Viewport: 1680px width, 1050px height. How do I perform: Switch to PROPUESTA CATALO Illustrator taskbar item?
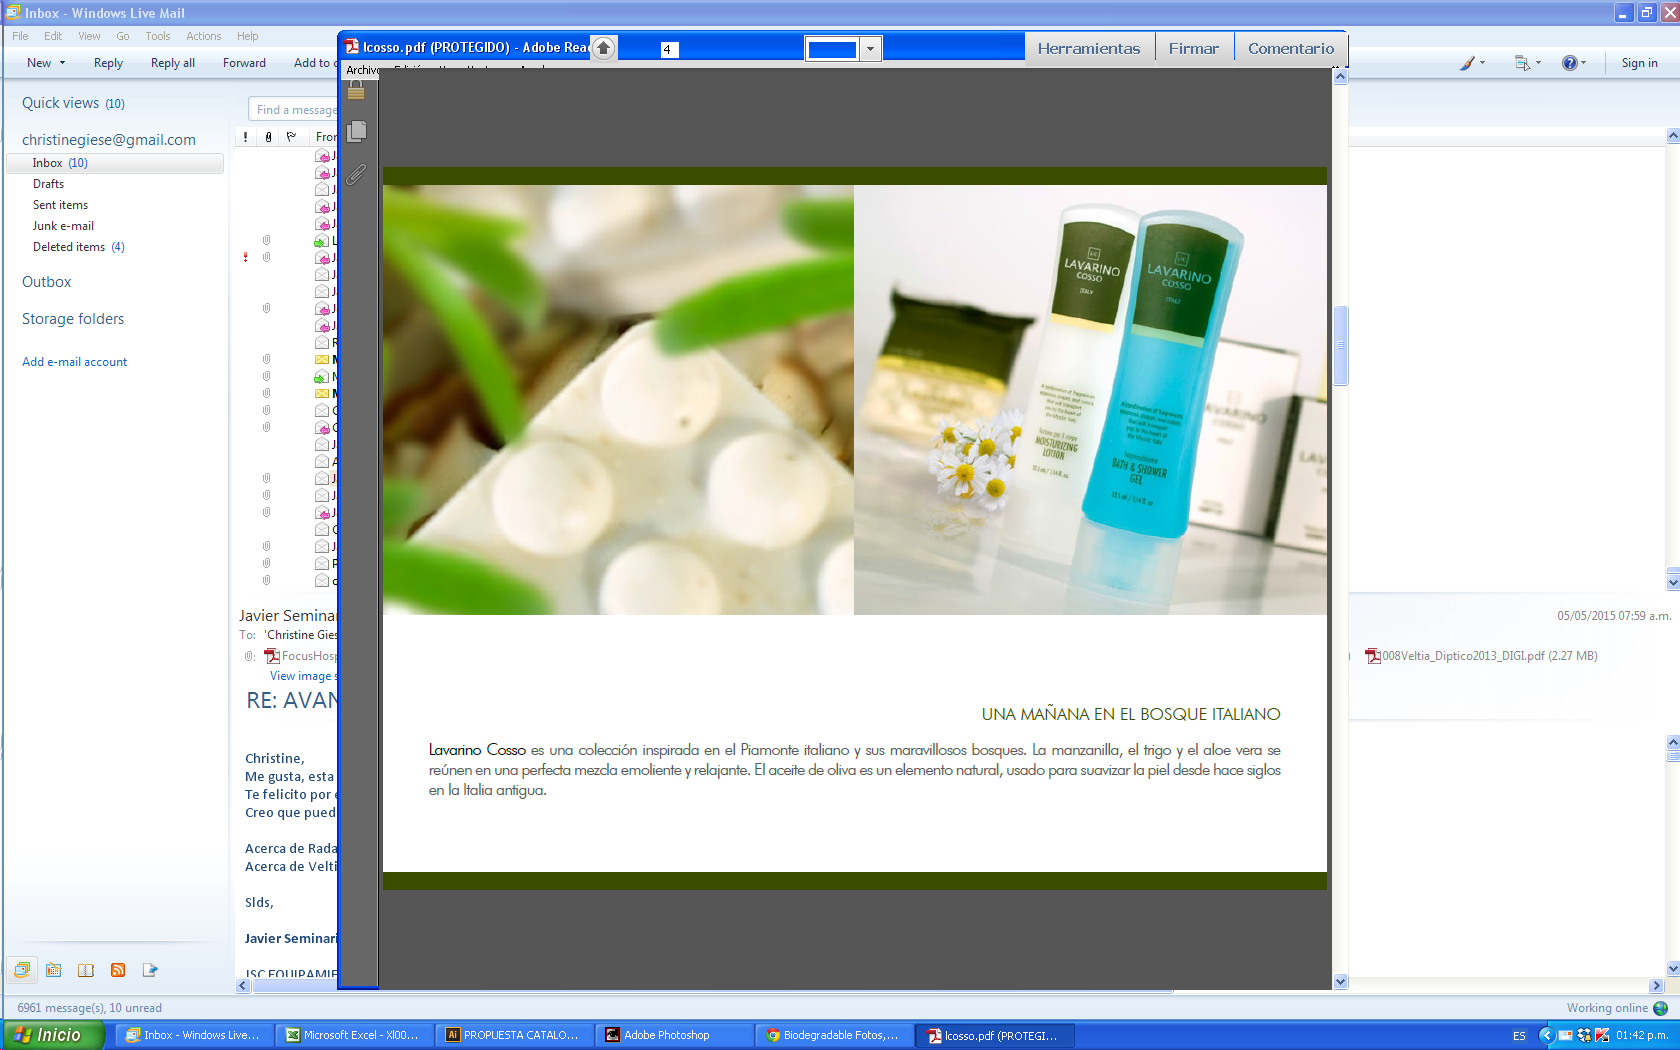pyautogui.click(x=514, y=1035)
